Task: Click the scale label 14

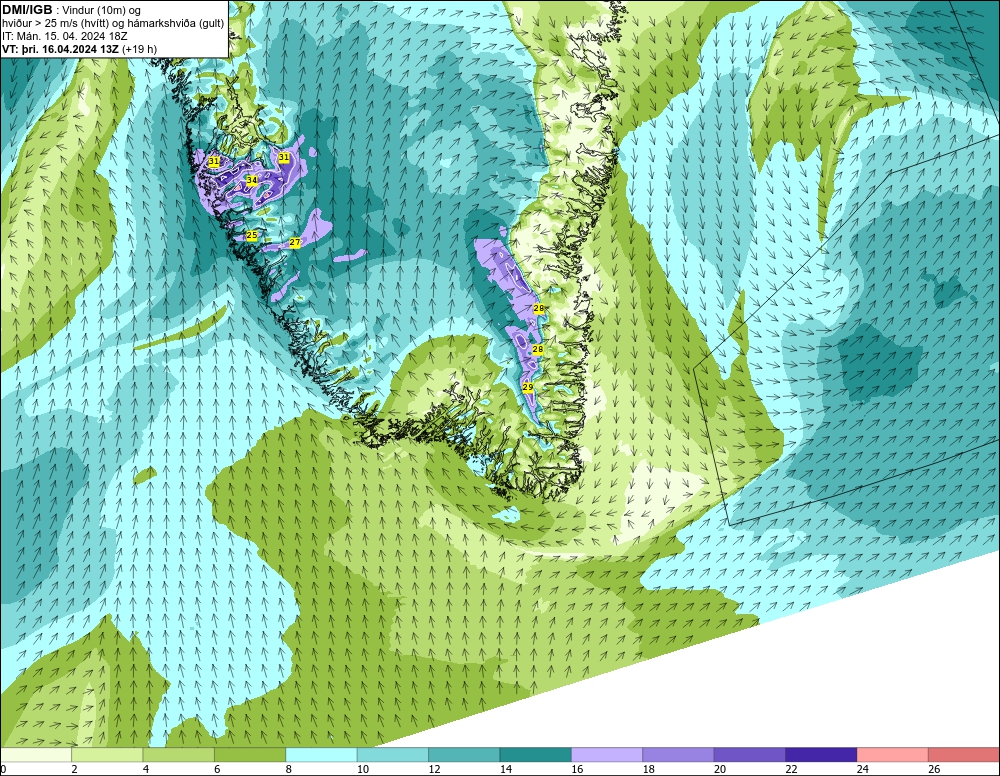Action: click(x=506, y=769)
